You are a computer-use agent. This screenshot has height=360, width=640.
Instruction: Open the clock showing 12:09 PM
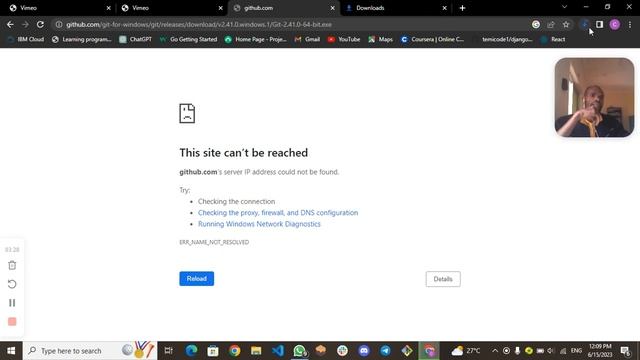tap(600, 351)
